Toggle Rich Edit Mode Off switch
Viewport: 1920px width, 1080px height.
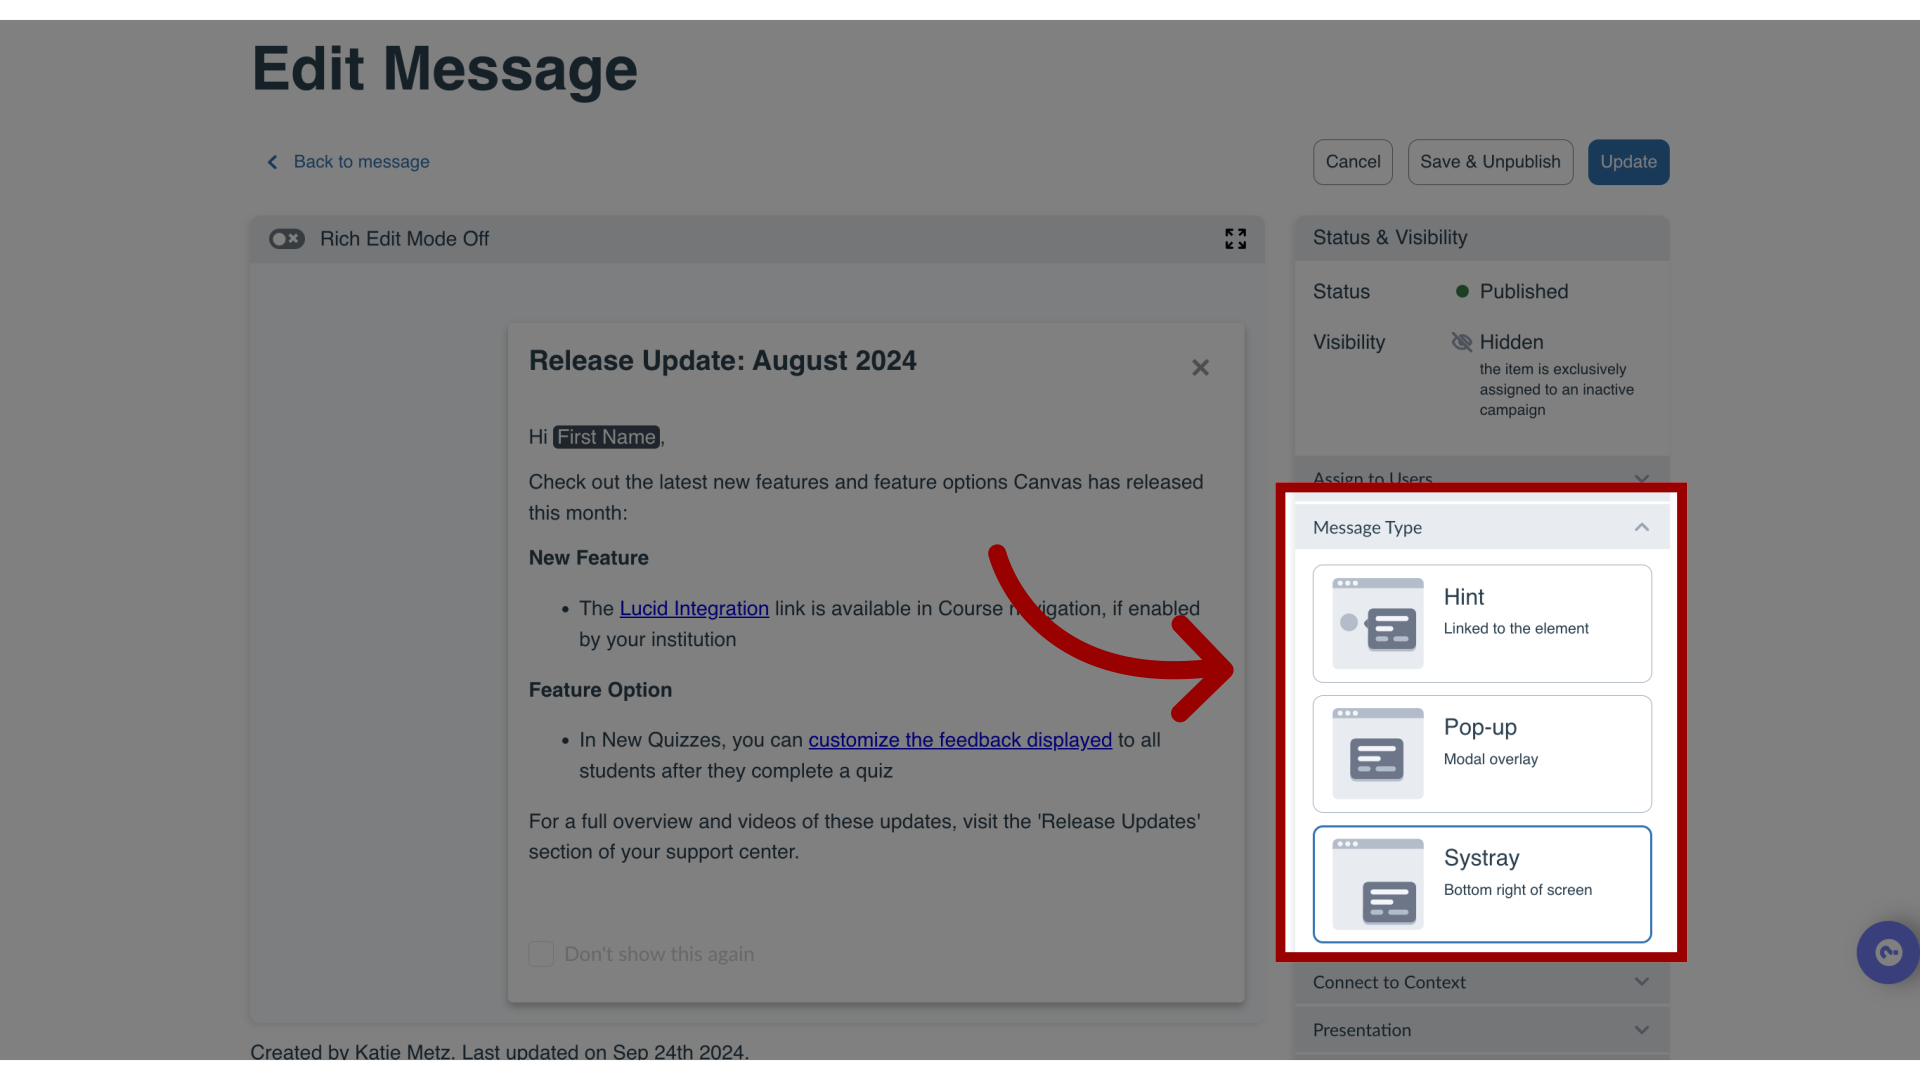click(x=287, y=239)
